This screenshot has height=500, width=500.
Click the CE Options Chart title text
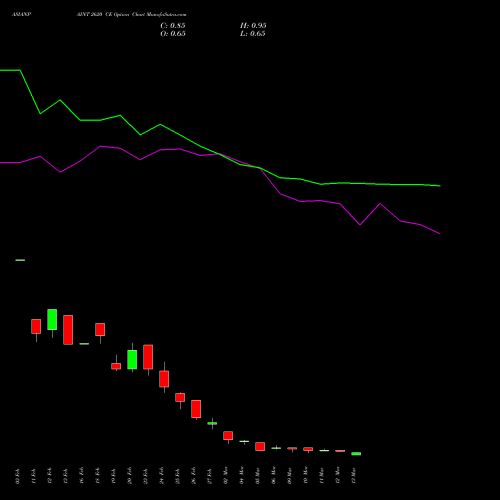[131, 14]
